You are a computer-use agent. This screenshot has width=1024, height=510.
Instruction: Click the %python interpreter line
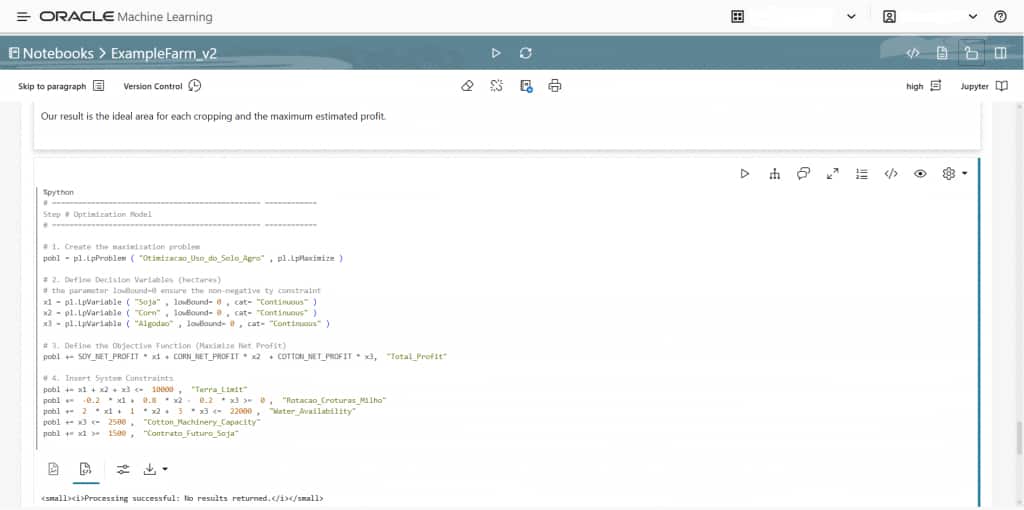coord(58,193)
